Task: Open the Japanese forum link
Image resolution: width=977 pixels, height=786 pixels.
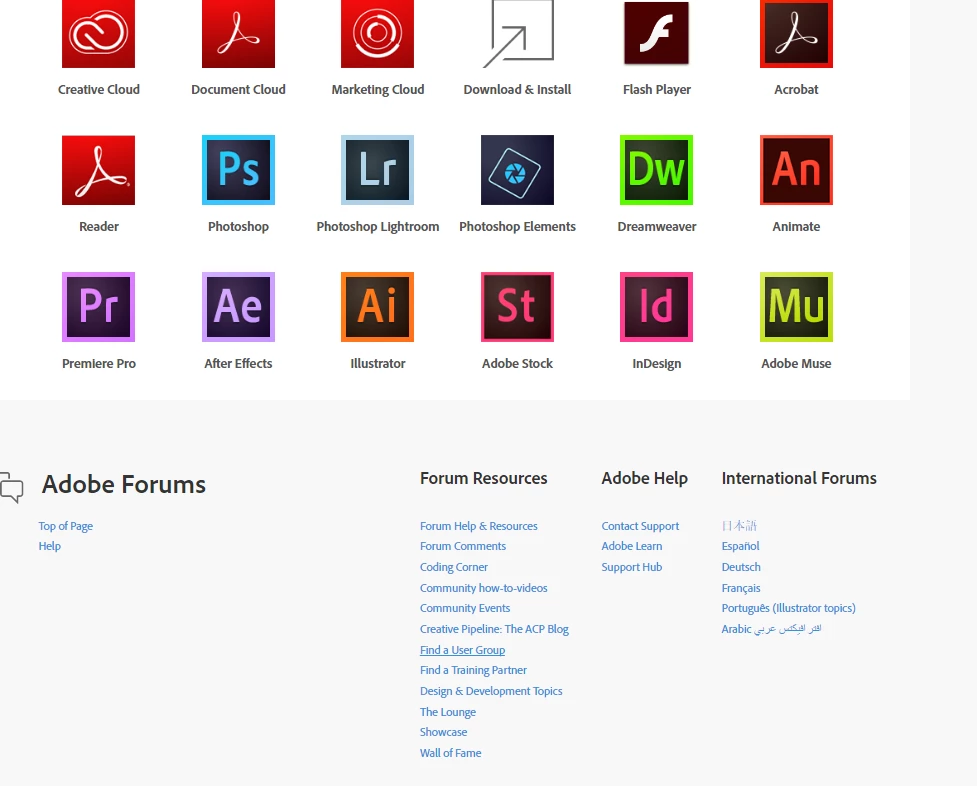Action: [739, 526]
